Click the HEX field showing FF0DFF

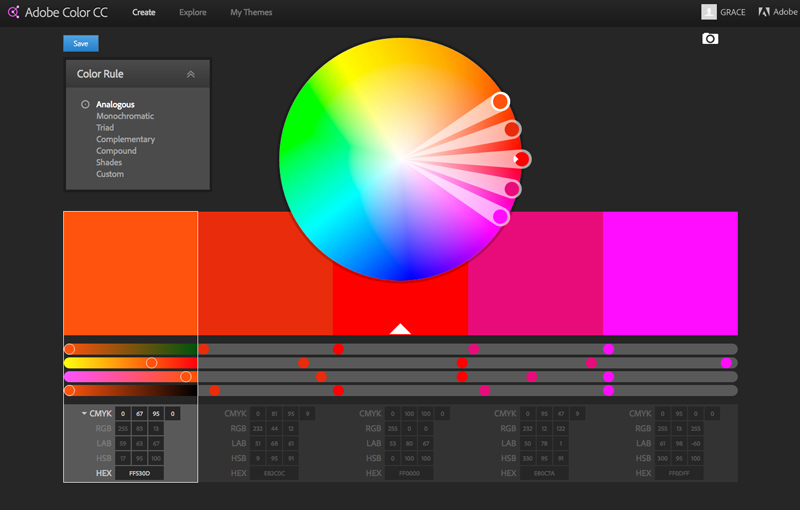(x=679, y=473)
